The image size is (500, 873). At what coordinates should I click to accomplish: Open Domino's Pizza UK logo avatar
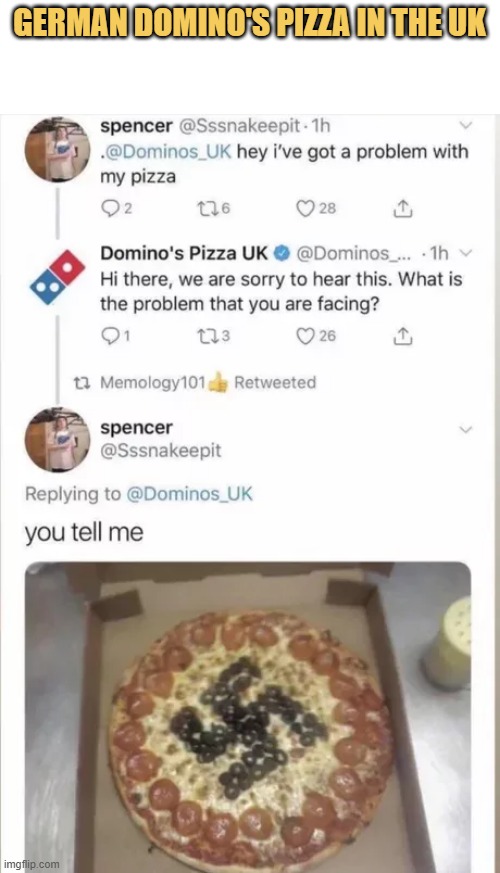click(x=57, y=277)
